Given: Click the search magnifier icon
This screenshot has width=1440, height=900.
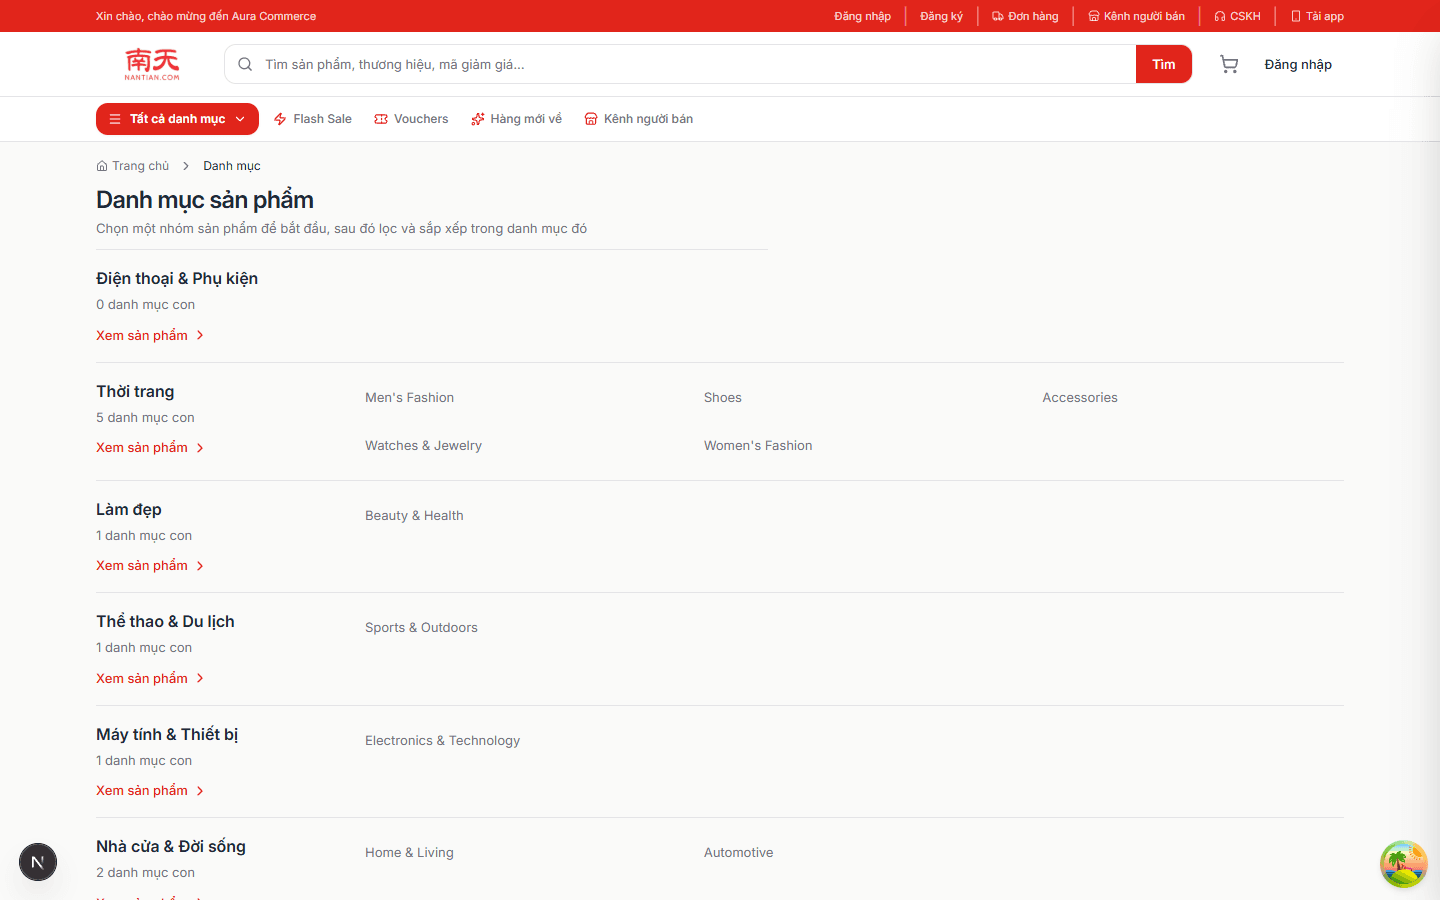Looking at the screenshot, I should click(x=245, y=64).
